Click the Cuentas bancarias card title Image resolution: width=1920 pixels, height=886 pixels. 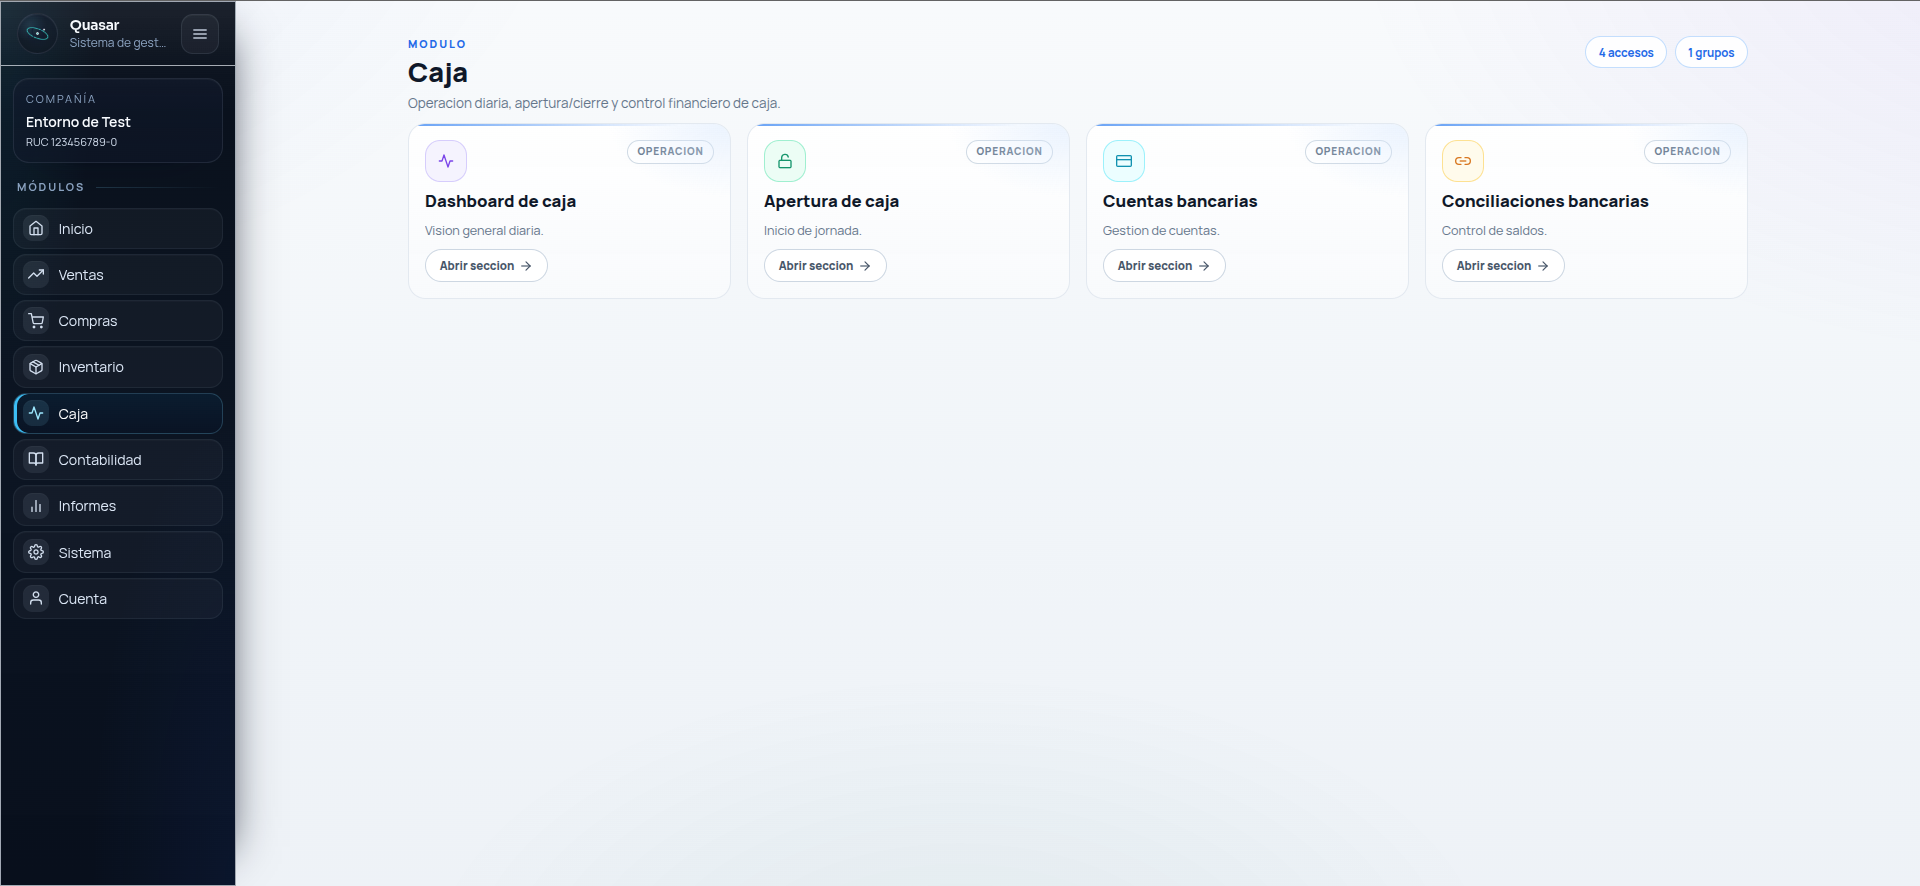[x=1180, y=201]
